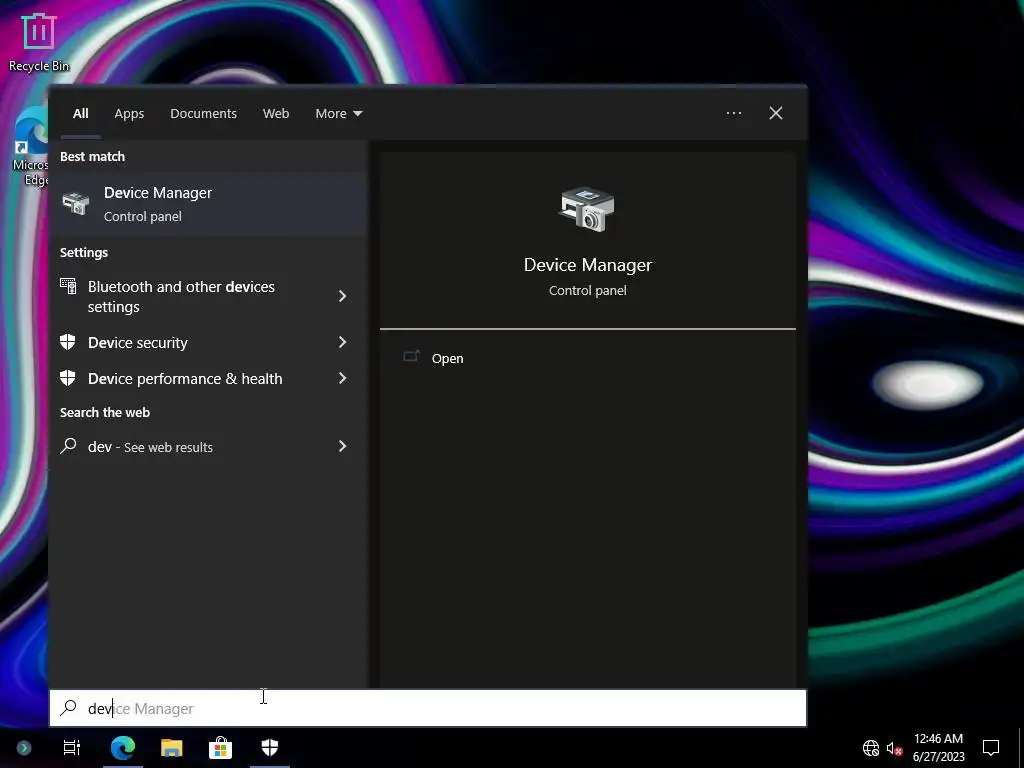Open File Explorer from the taskbar

click(x=172, y=747)
